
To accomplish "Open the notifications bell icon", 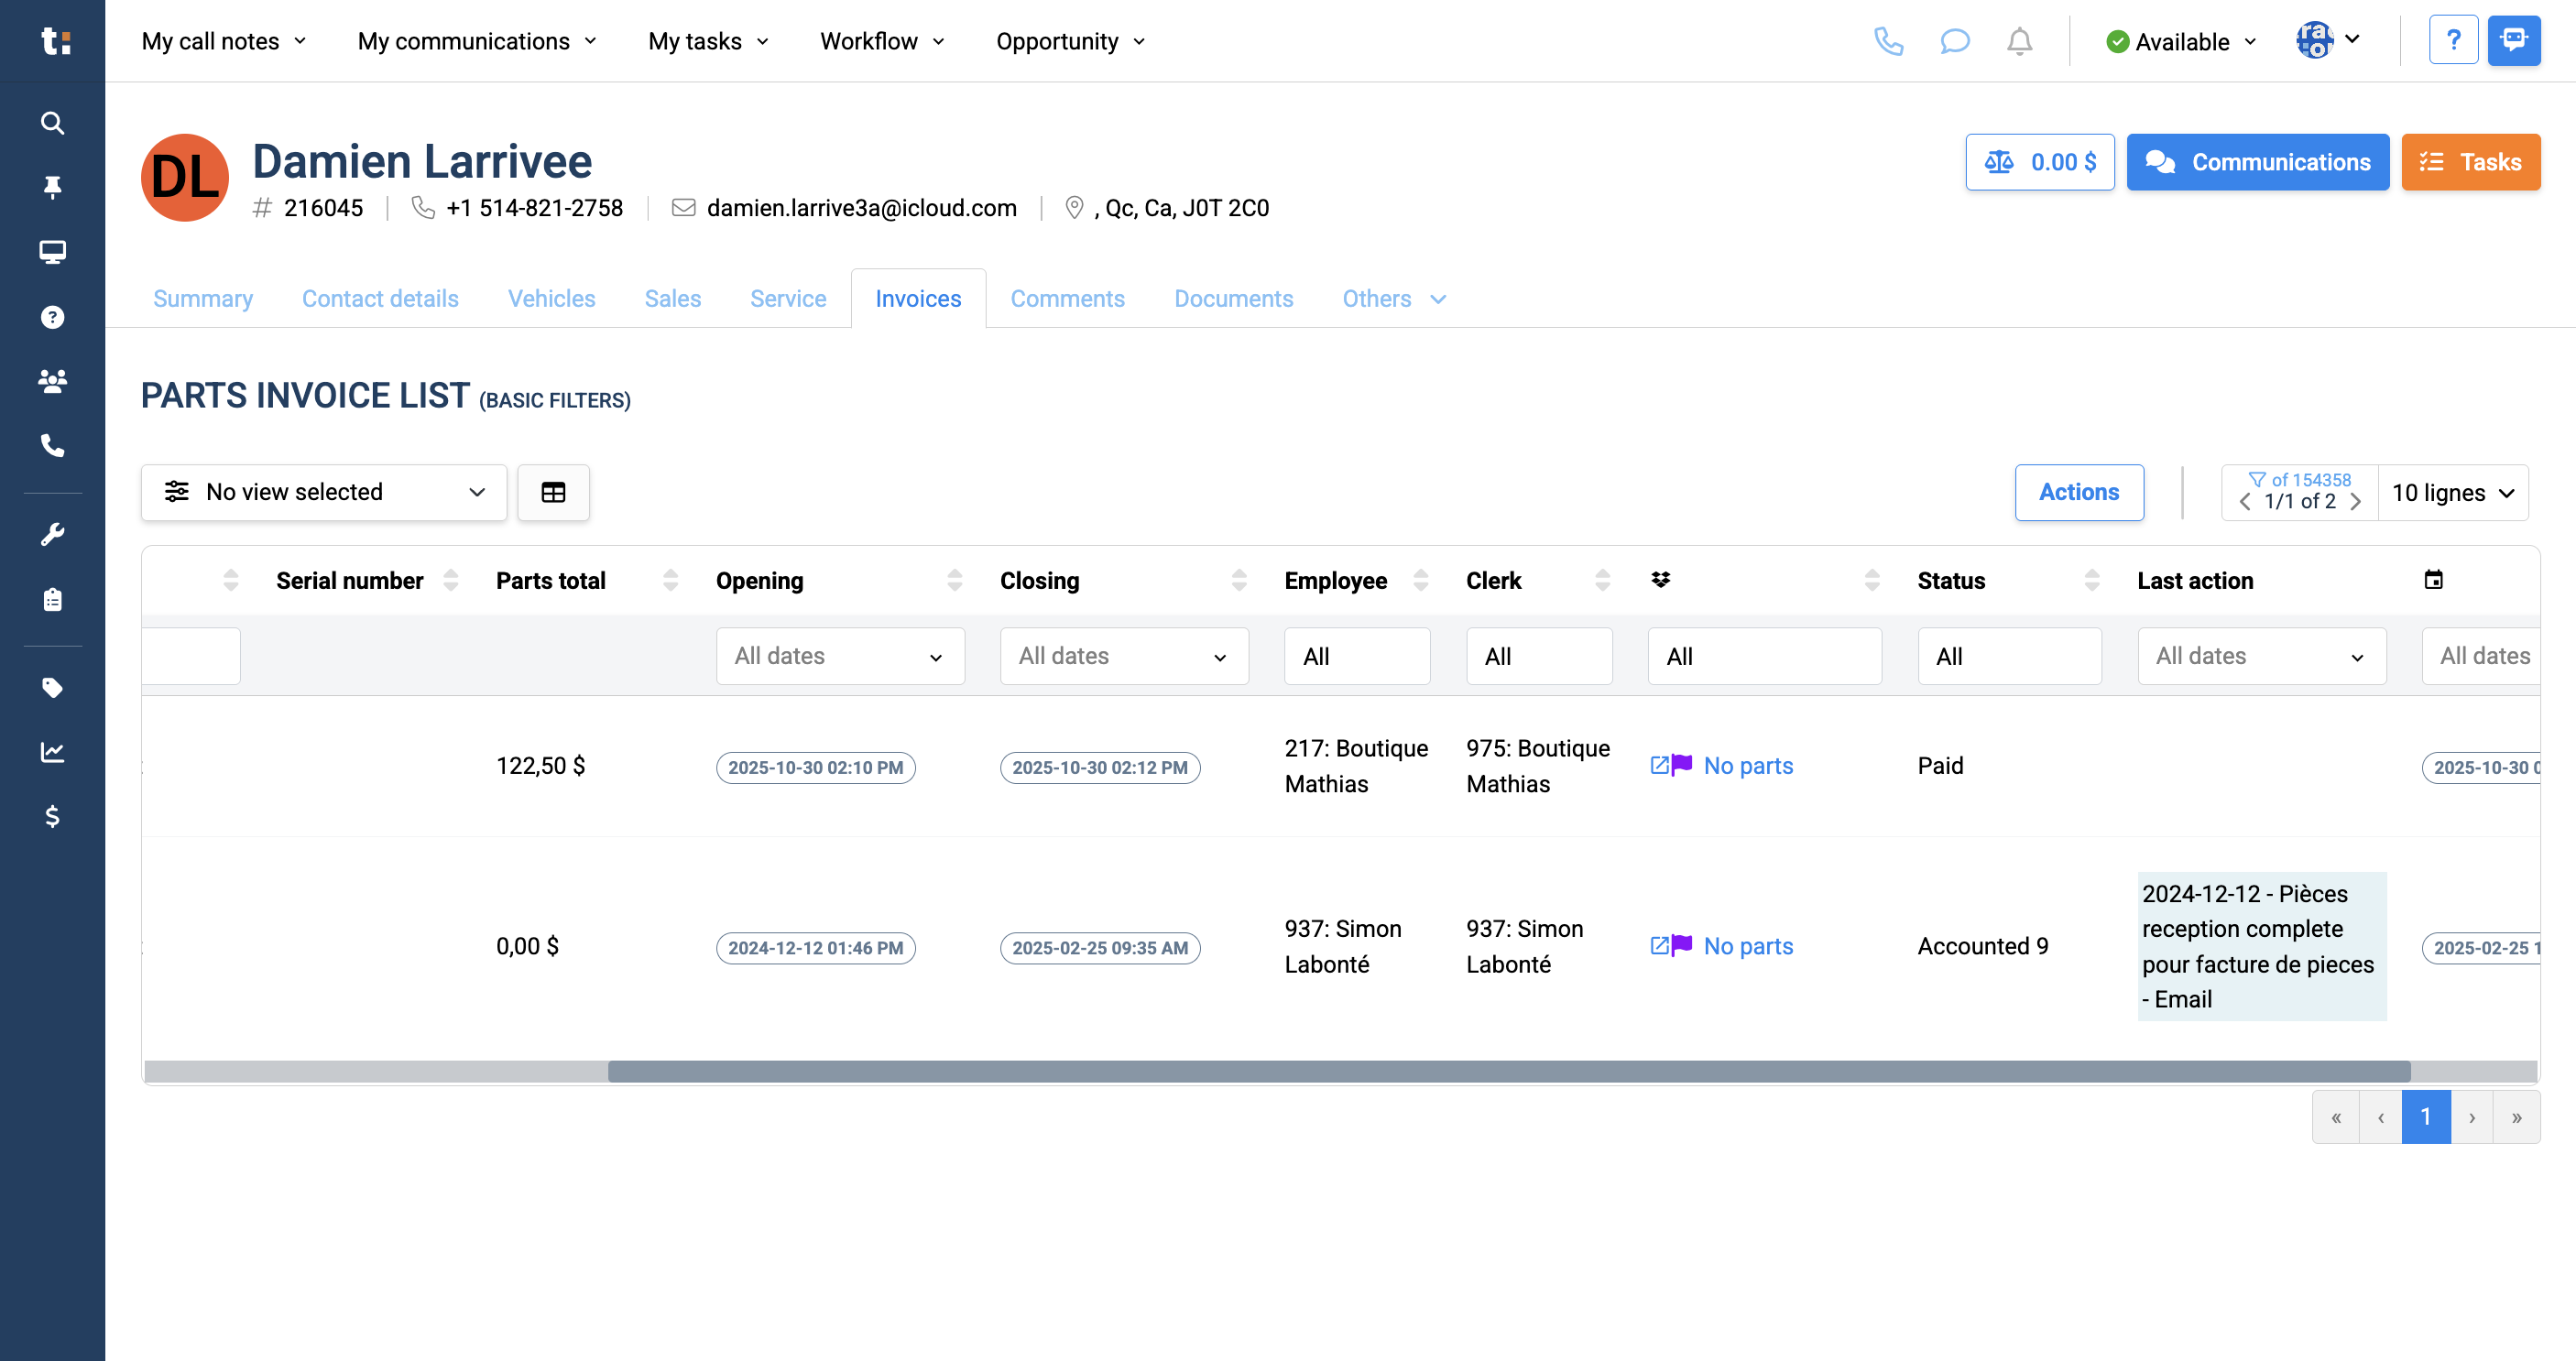I will pos(2019,41).
